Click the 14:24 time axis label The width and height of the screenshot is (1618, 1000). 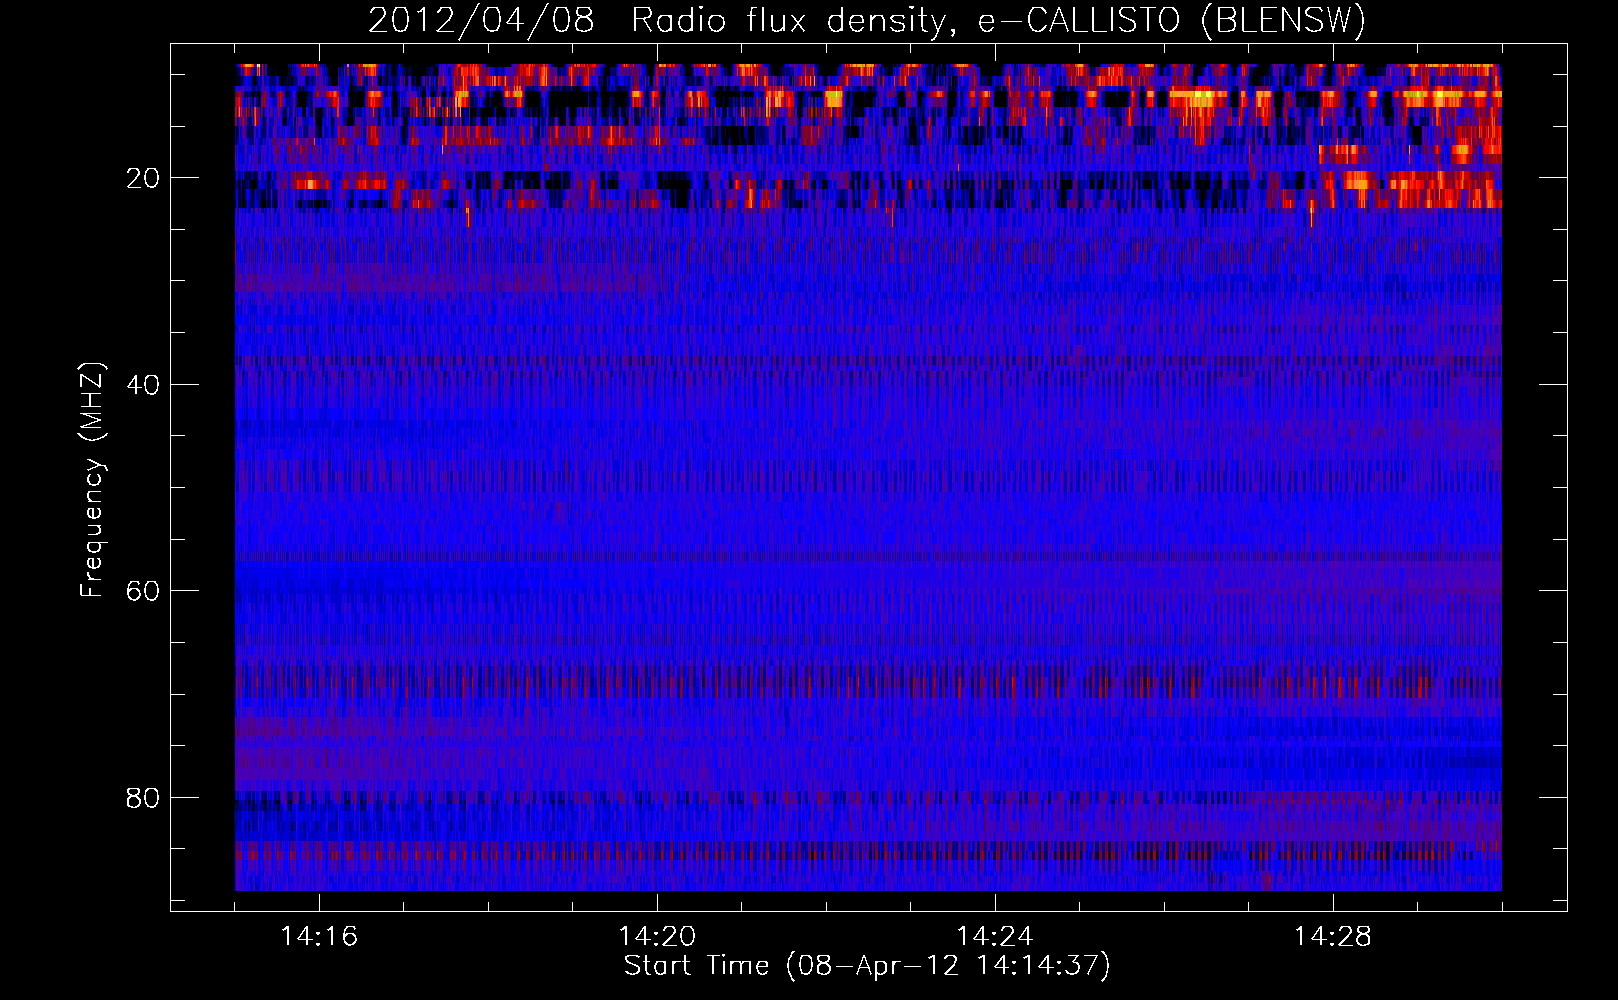(x=995, y=936)
